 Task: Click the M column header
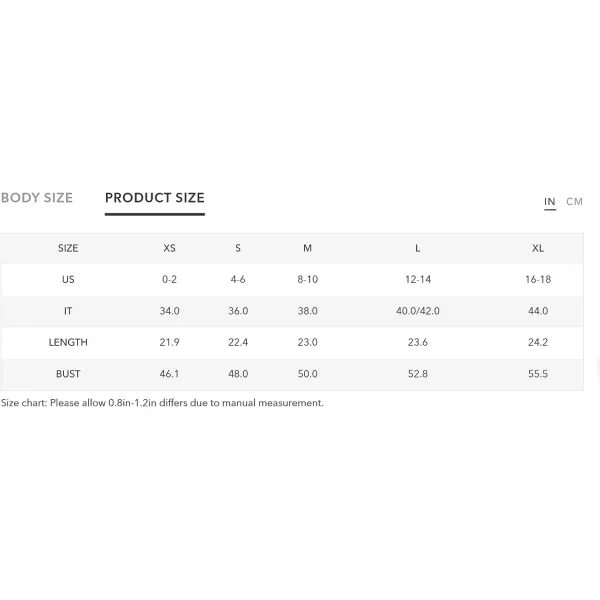coord(307,248)
